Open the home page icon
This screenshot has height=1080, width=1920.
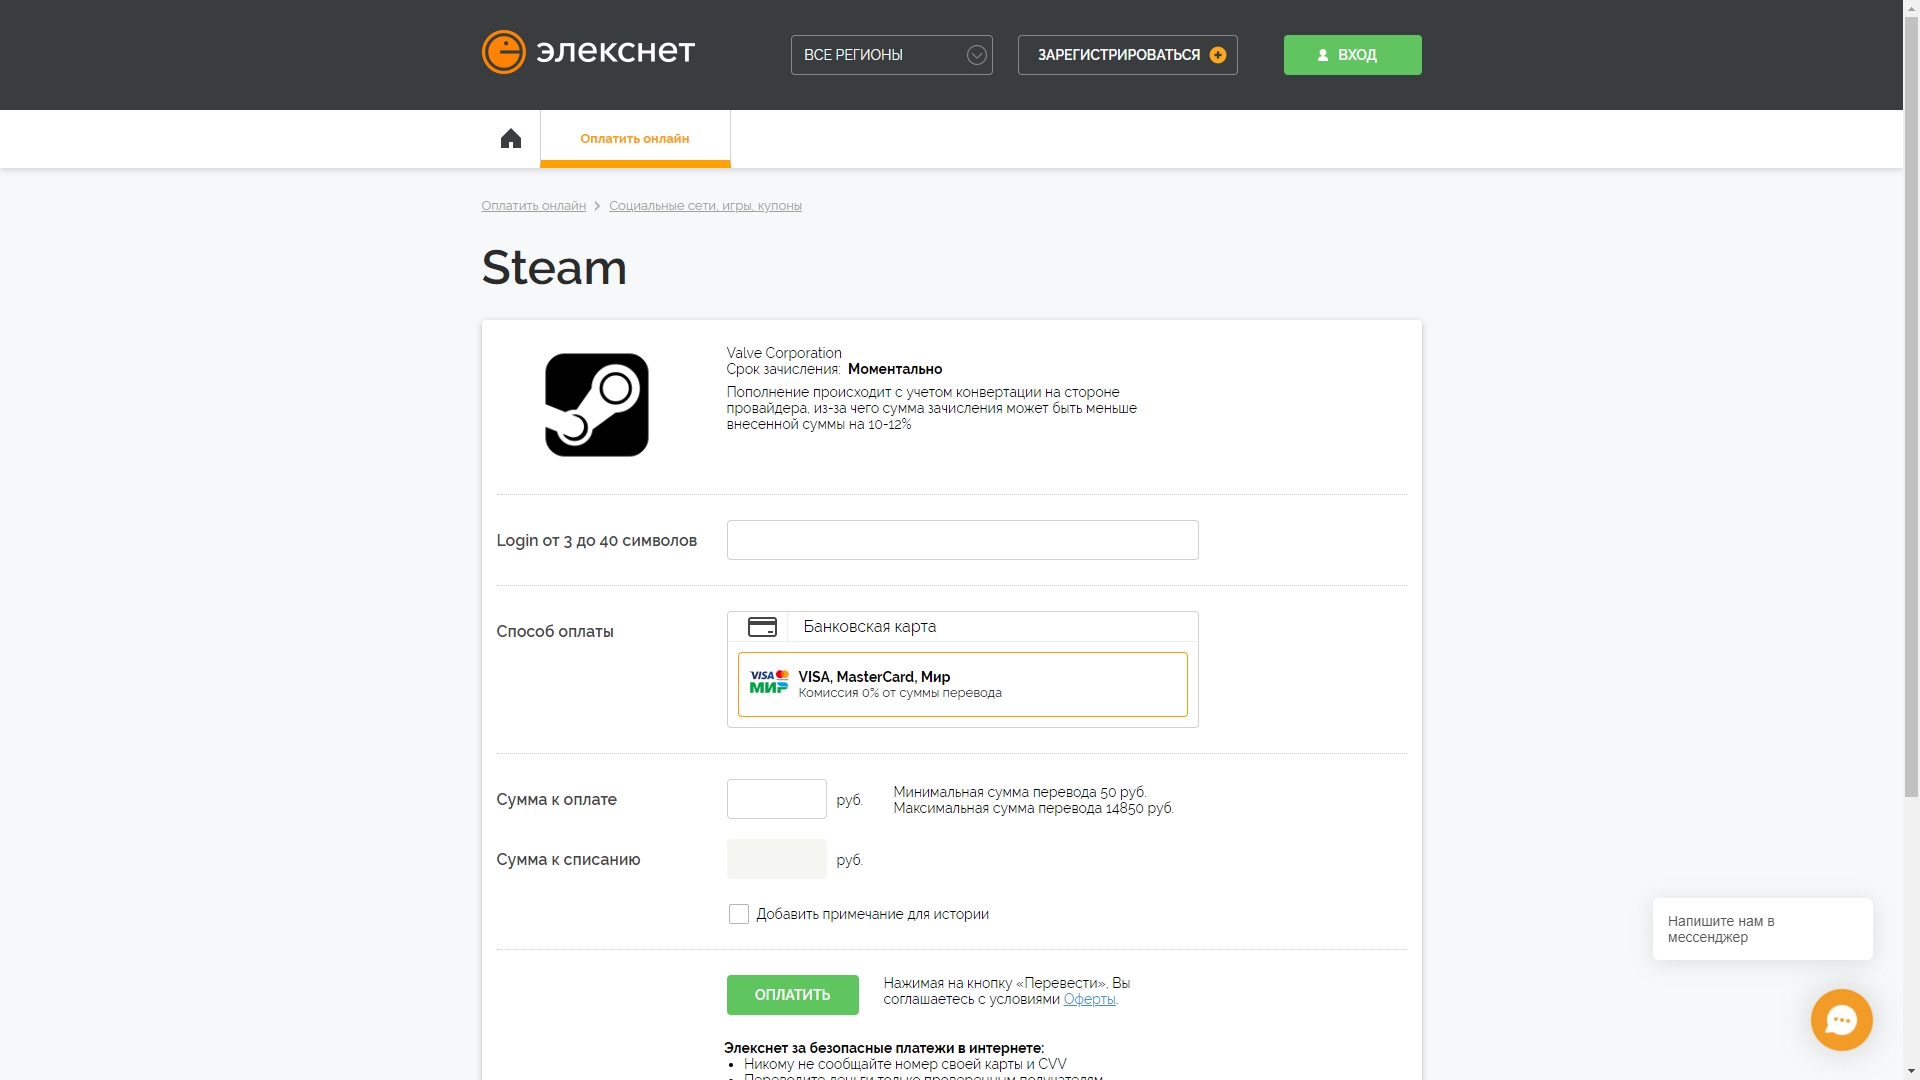pyautogui.click(x=511, y=139)
